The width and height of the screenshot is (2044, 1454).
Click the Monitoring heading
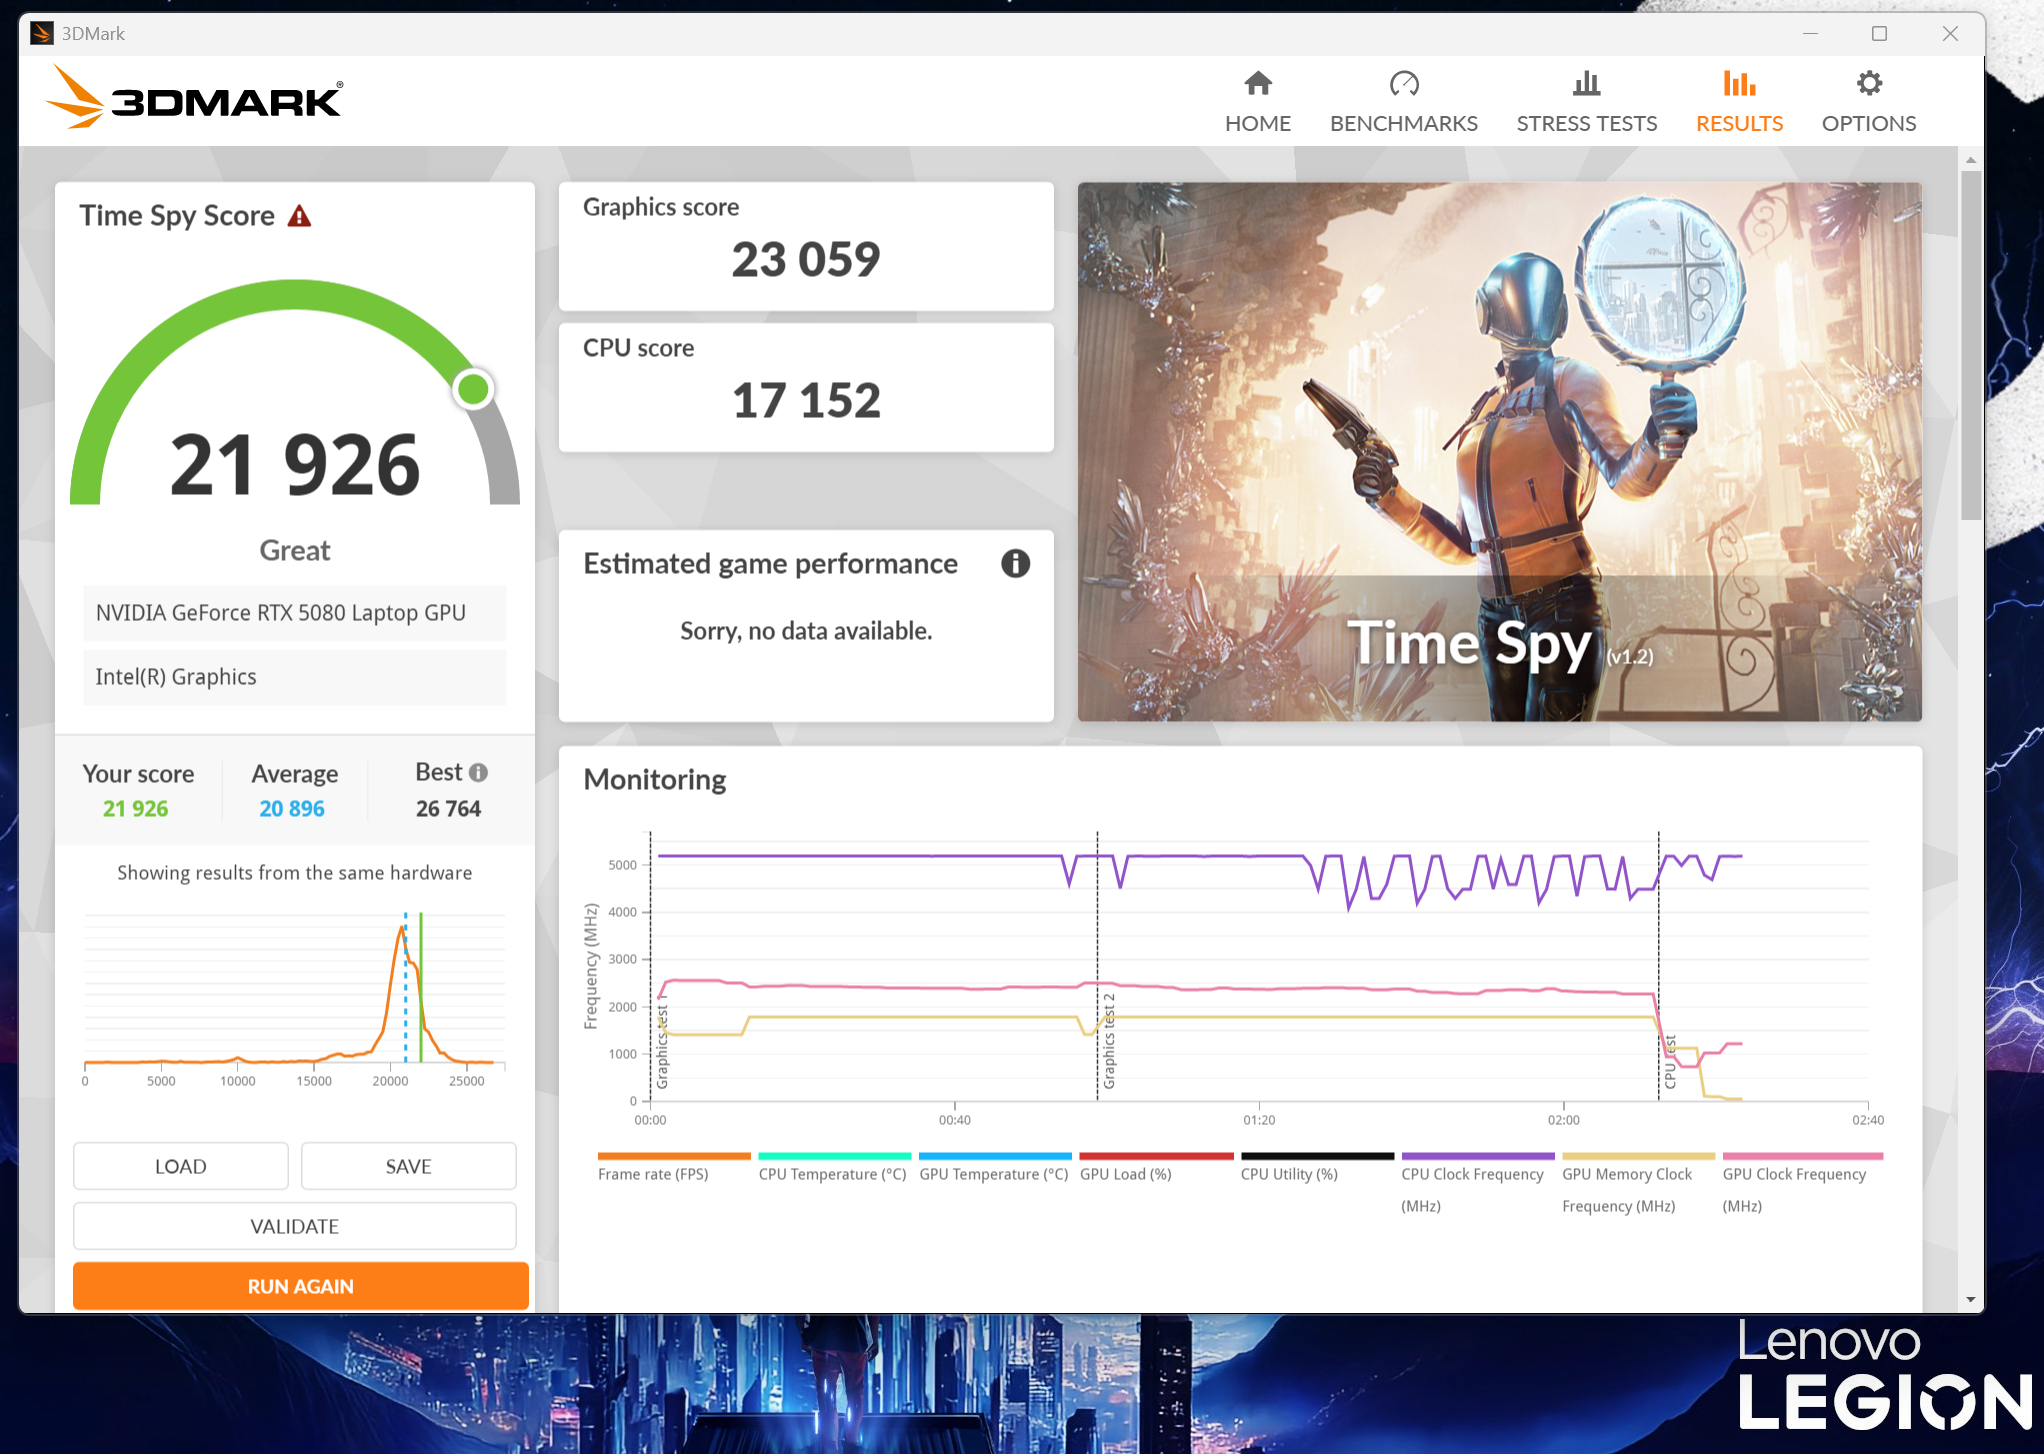point(655,780)
